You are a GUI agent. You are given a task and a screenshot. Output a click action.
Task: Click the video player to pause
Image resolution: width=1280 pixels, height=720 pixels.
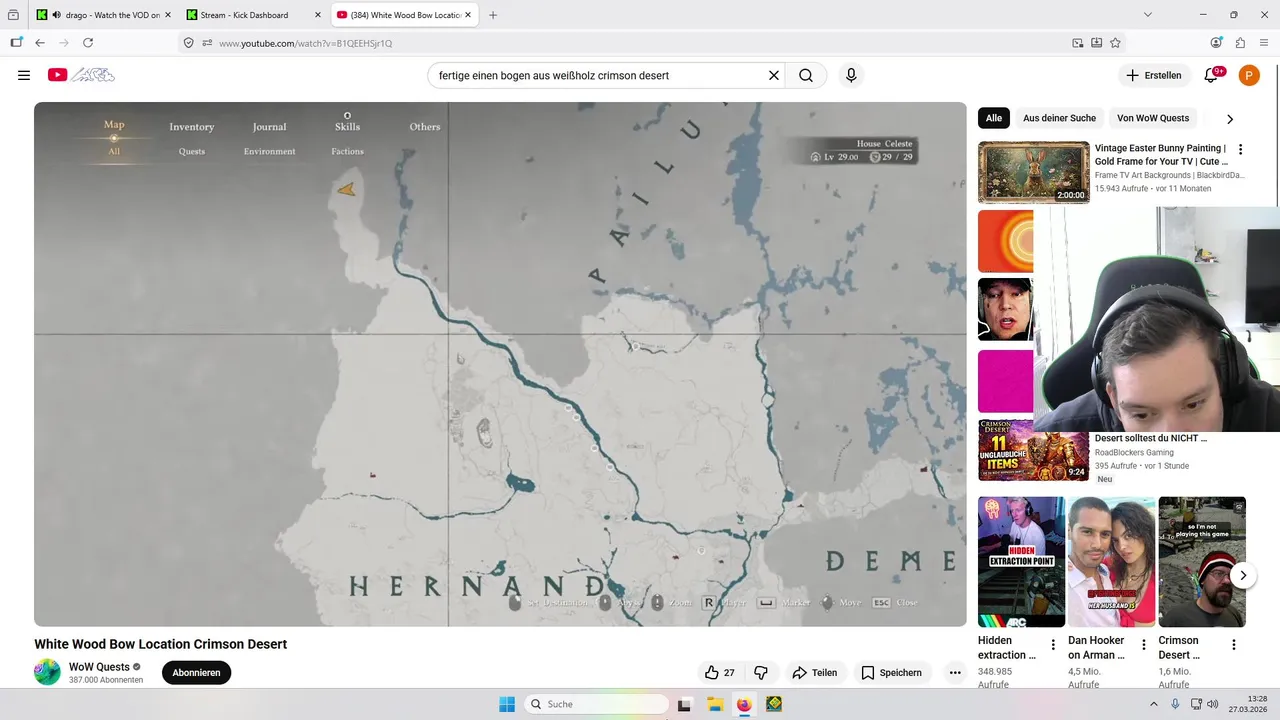500,364
